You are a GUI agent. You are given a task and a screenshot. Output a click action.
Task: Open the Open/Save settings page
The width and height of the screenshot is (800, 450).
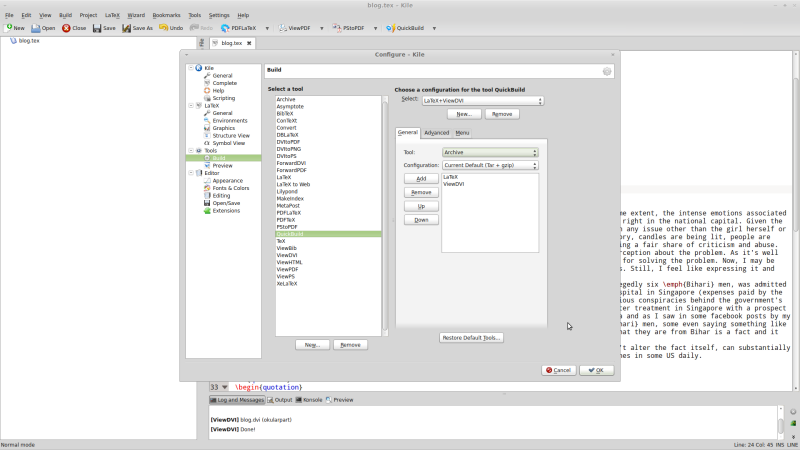tap(226, 203)
